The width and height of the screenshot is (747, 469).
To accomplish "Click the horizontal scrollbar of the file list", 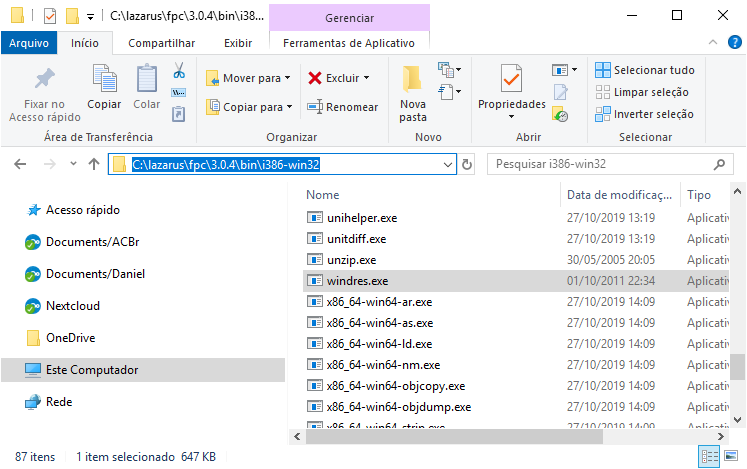I will click(454, 437).
